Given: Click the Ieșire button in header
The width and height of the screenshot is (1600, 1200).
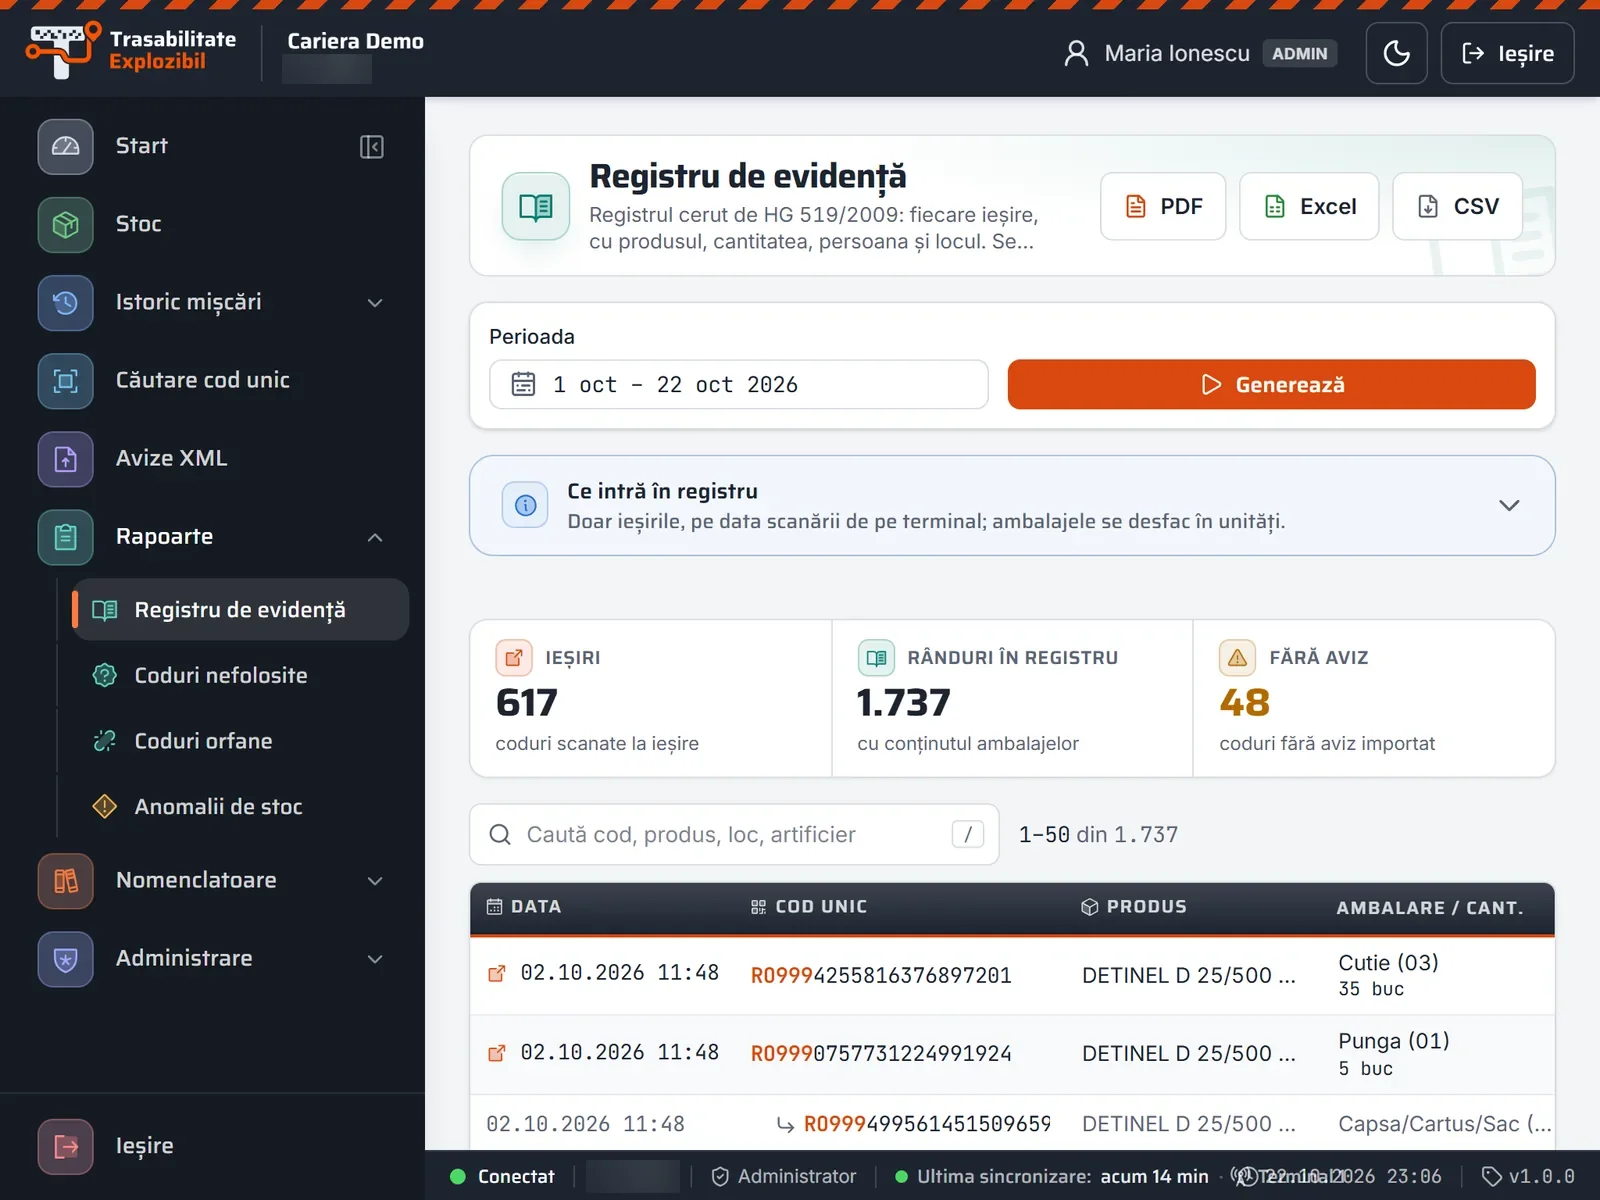Looking at the screenshot, I should coord(1507,53).
